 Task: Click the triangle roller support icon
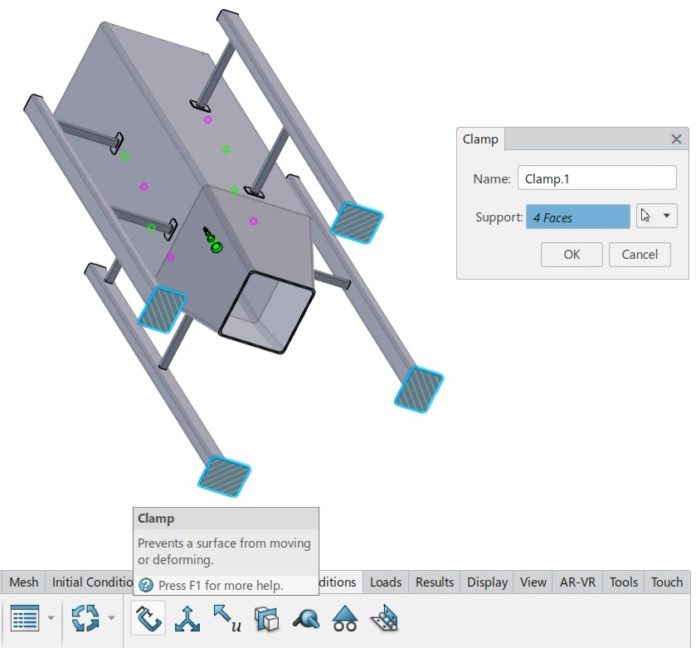pos(345,619)
